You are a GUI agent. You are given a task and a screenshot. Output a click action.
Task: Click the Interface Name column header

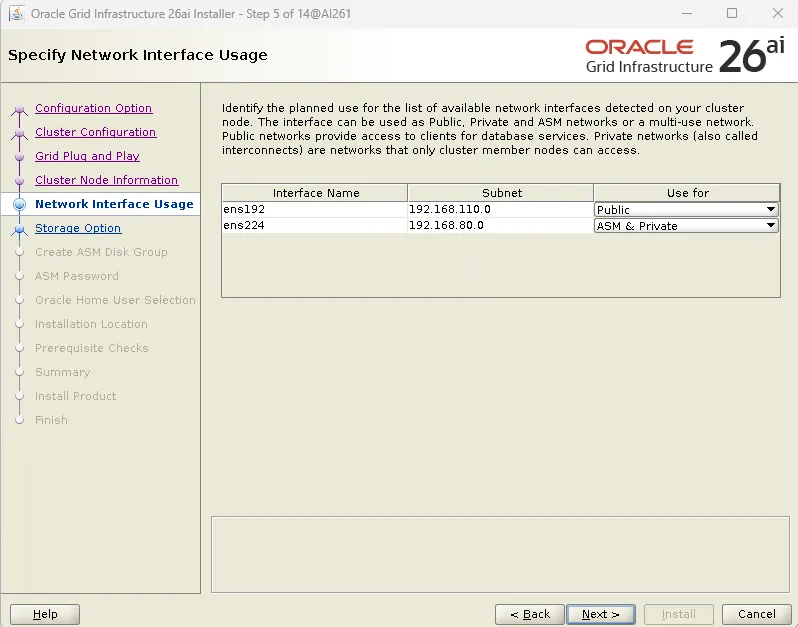315,193
